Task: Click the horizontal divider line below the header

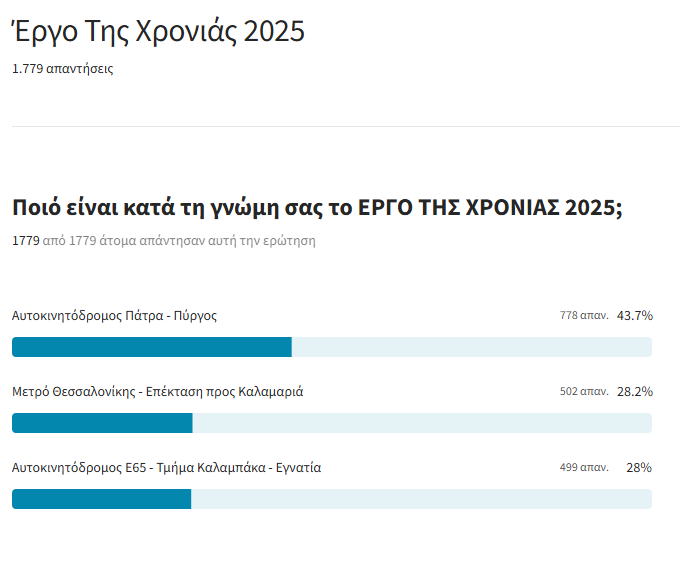Action: point(340,127)
